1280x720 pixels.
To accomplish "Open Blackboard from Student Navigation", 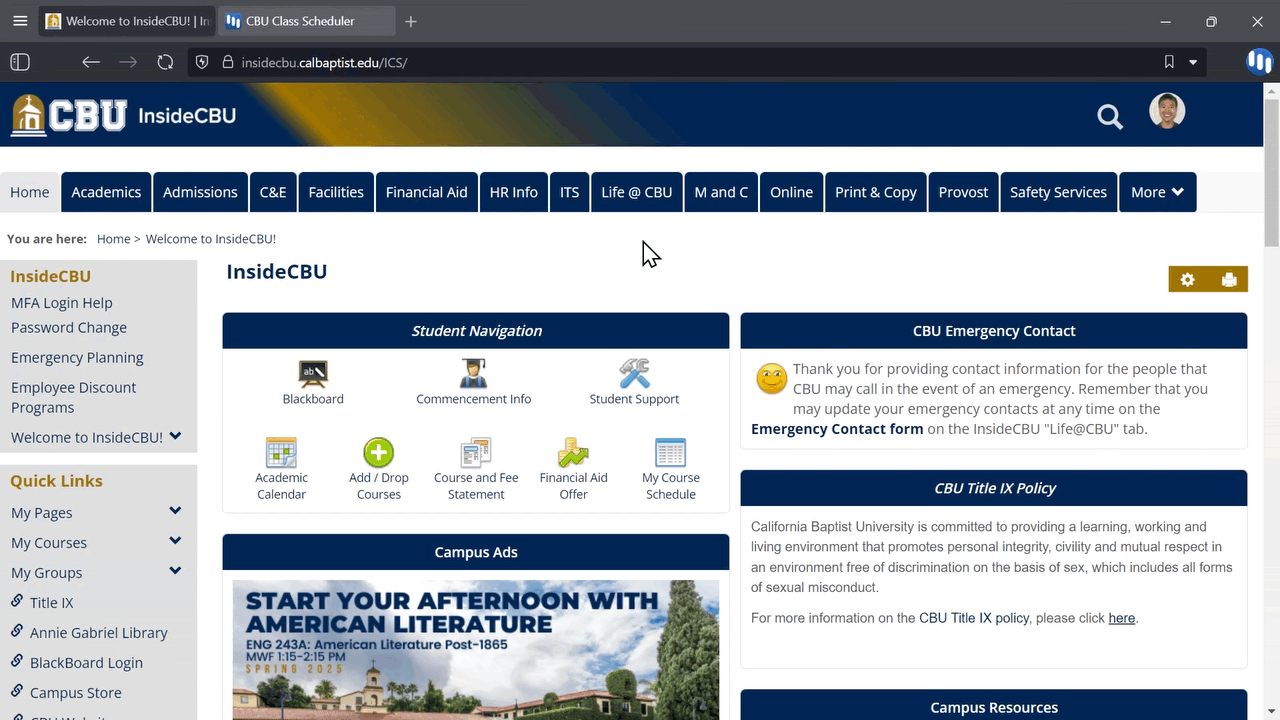I will coord(313,380).
